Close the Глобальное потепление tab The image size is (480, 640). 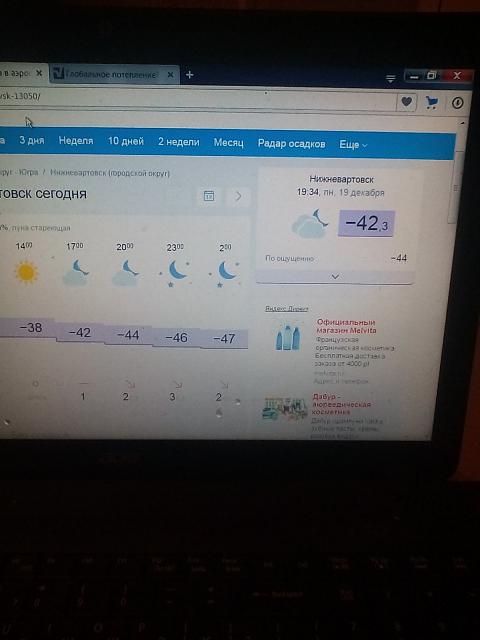(x=171, y=75)
